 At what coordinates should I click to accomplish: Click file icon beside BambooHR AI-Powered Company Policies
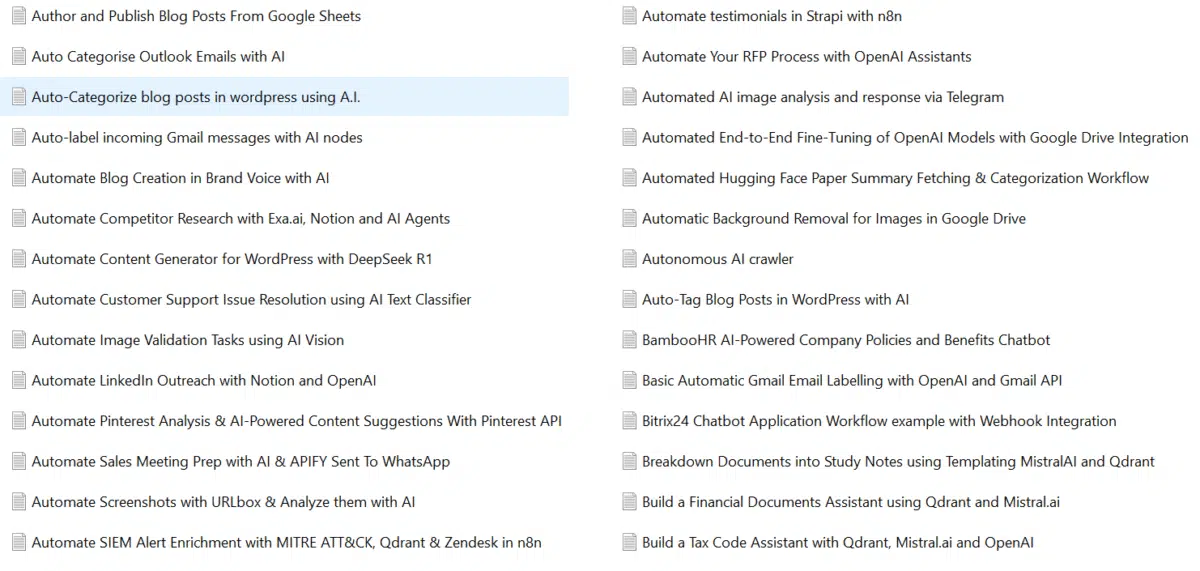[x=629, y=340]
